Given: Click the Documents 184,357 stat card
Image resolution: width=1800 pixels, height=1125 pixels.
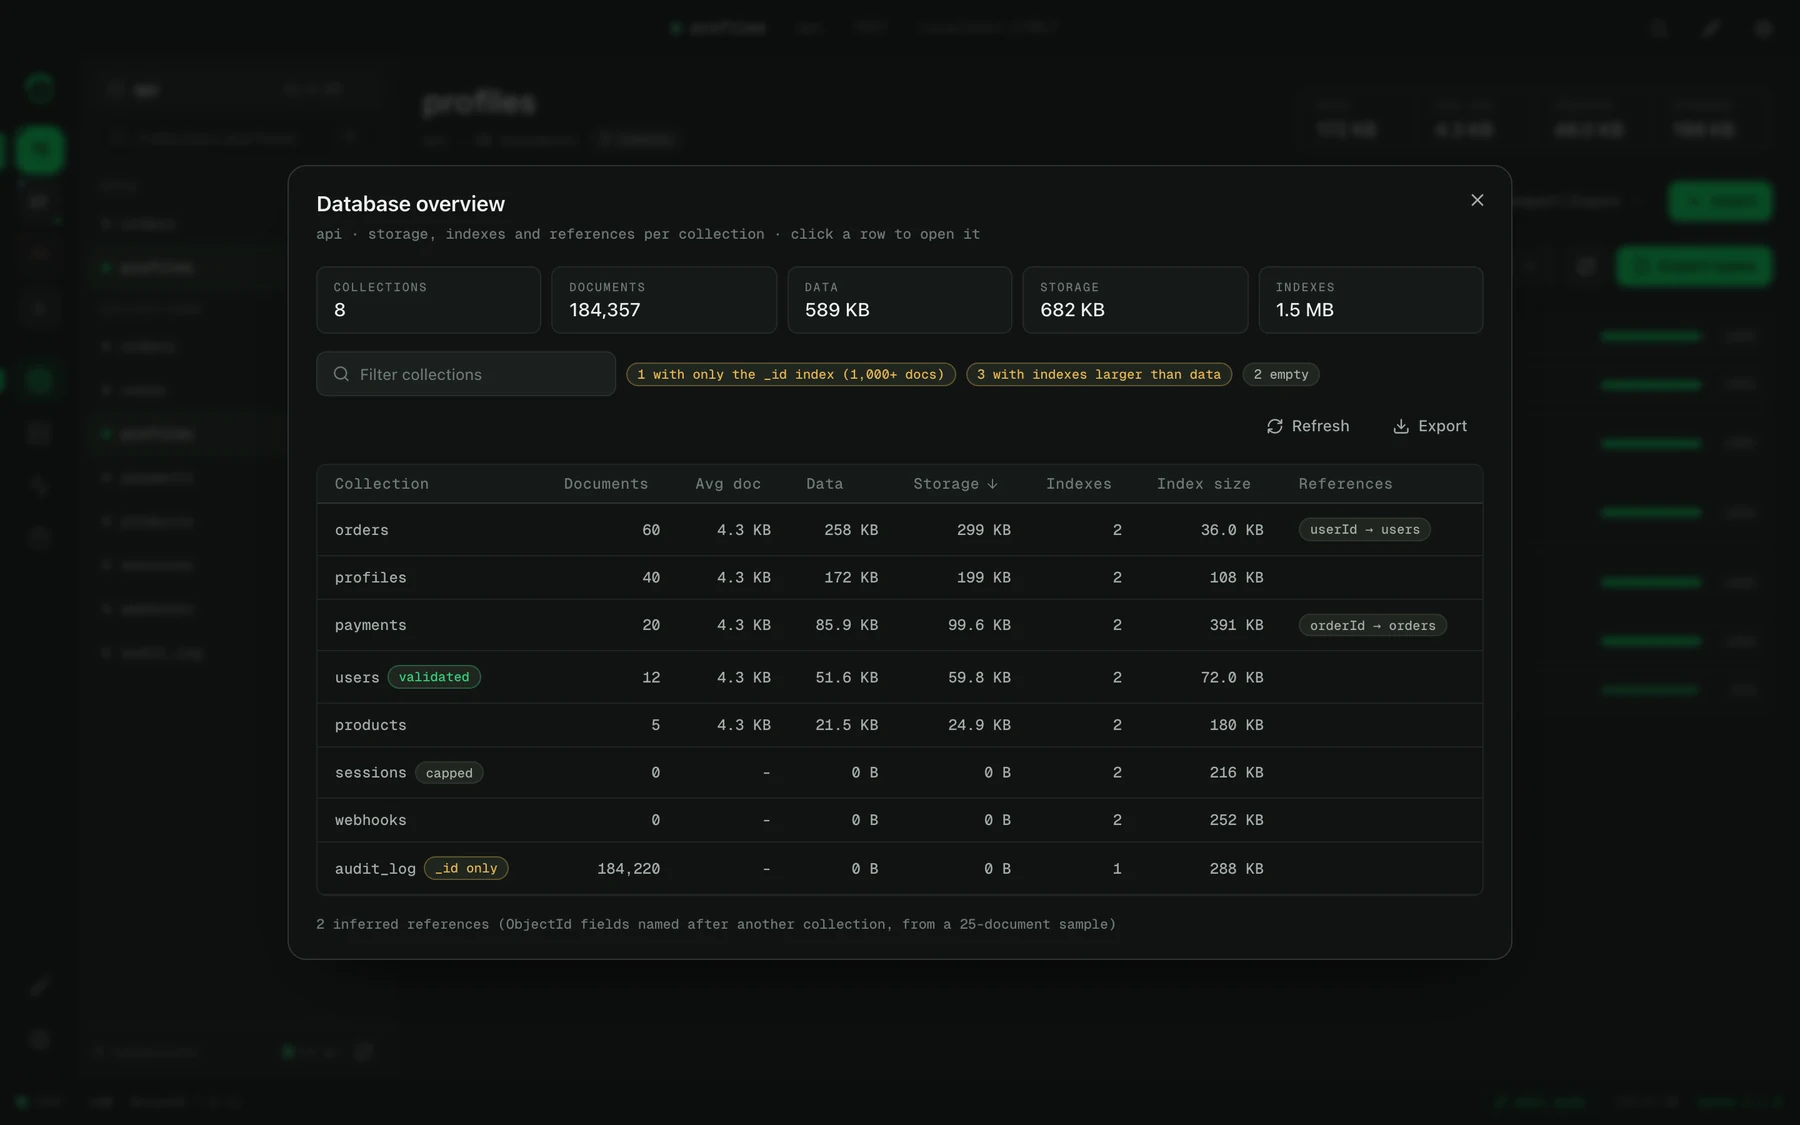Looking at the screenshot, I should (x=664, y=300).
